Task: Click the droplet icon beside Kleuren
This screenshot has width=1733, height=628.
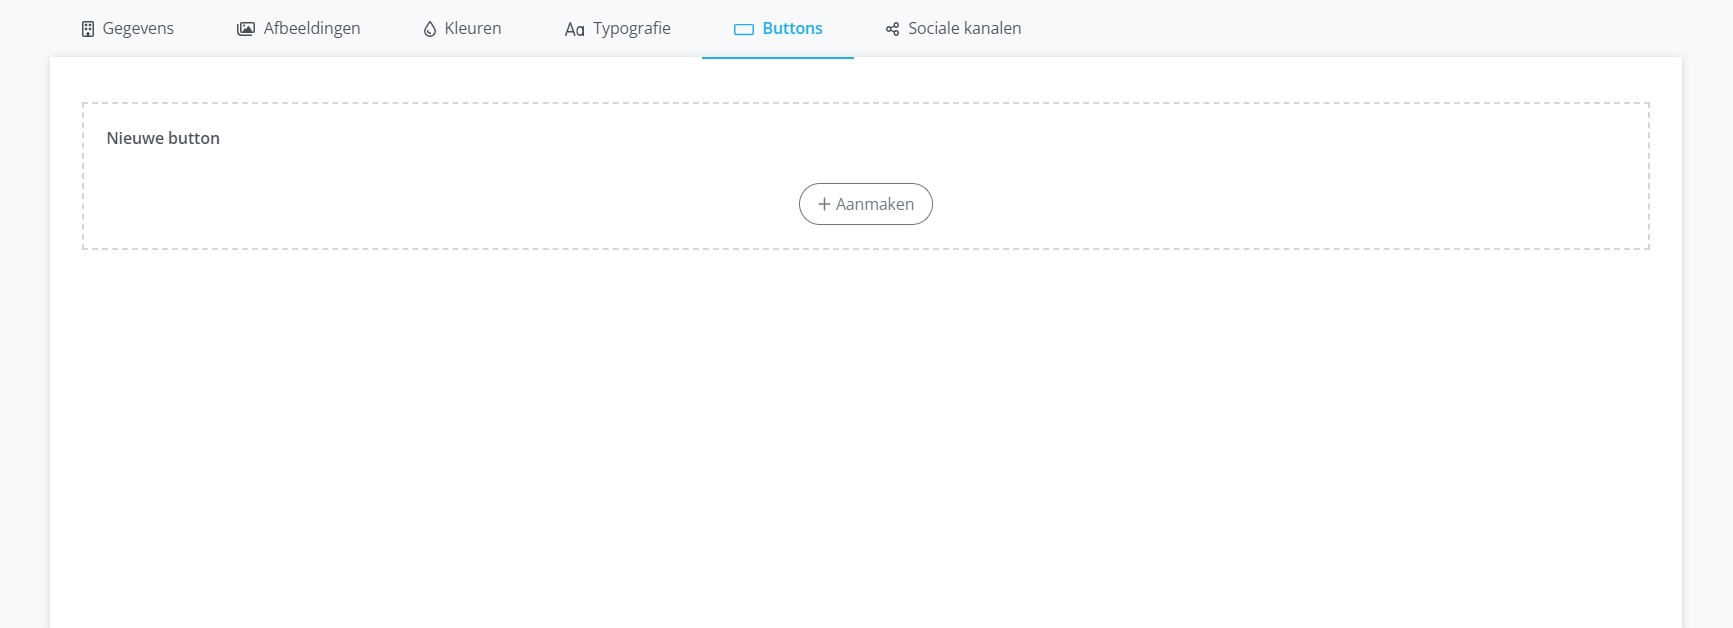Action: coord(430,29)
